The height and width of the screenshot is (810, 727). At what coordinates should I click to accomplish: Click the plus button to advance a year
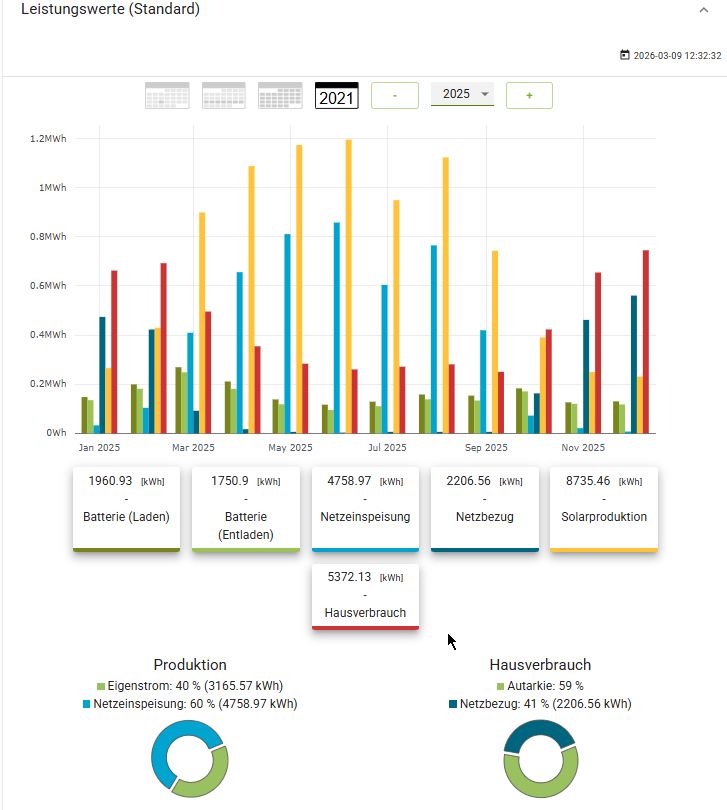[x=529, y=96]
